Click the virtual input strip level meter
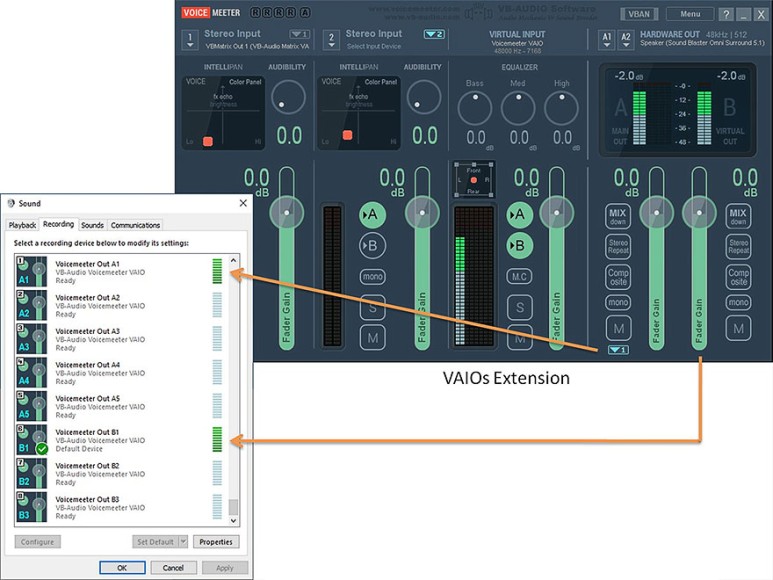 [474, 276]
